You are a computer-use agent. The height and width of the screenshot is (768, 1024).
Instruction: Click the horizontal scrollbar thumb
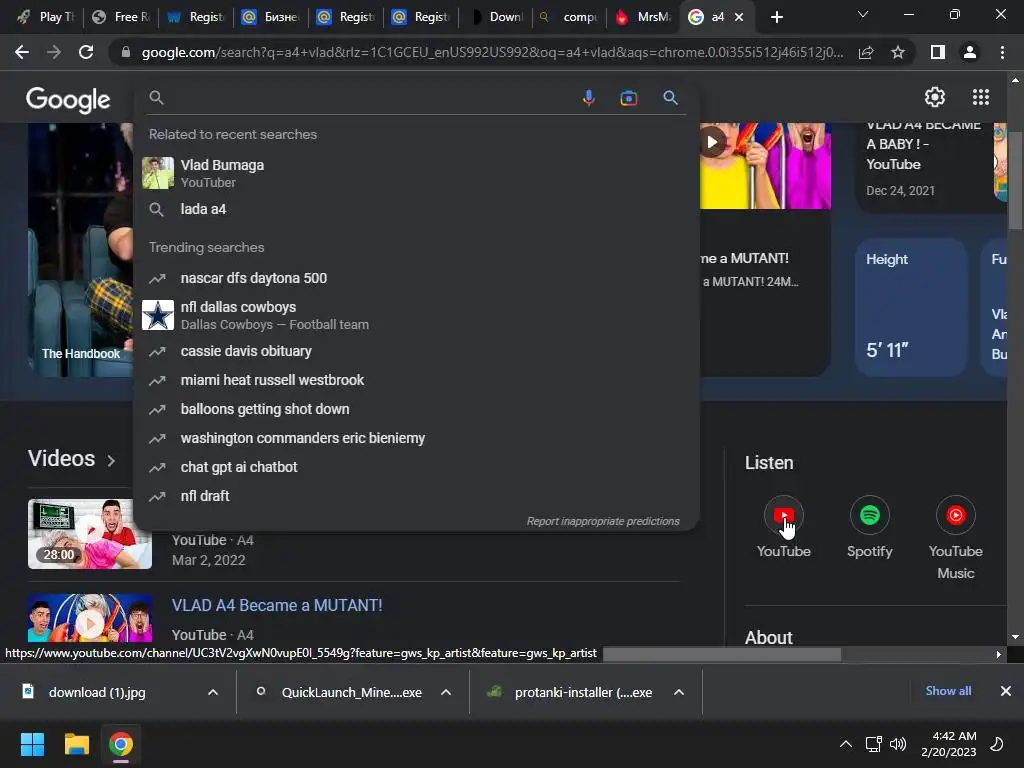point(722,654)
